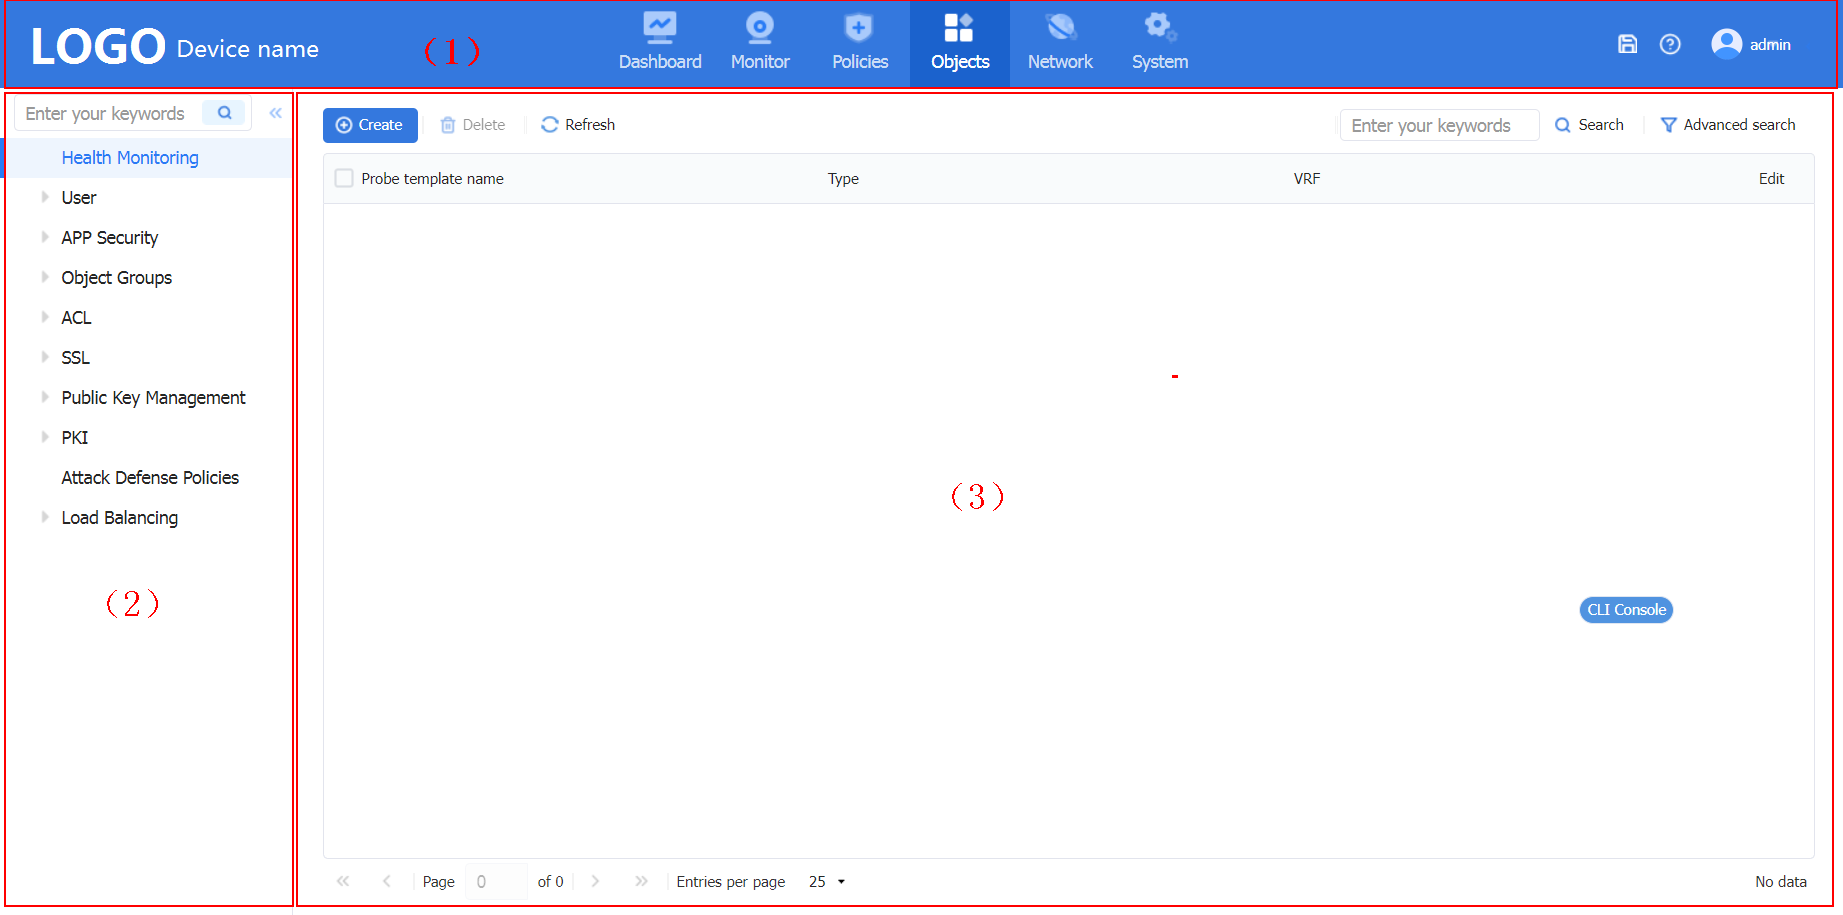Refresh the probe template list
The width and height of the screenshot is (1843, 915).
click(x=578, y=125)
